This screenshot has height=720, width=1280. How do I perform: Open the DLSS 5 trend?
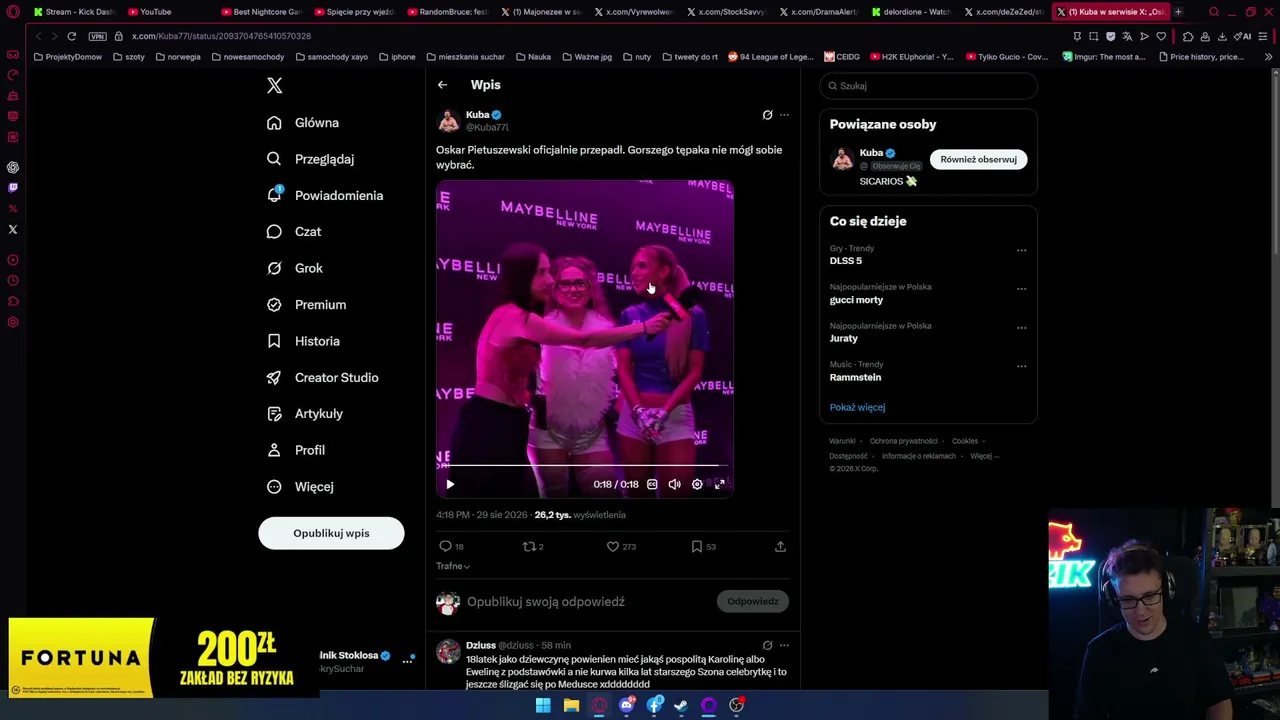[x=846, y=261]
